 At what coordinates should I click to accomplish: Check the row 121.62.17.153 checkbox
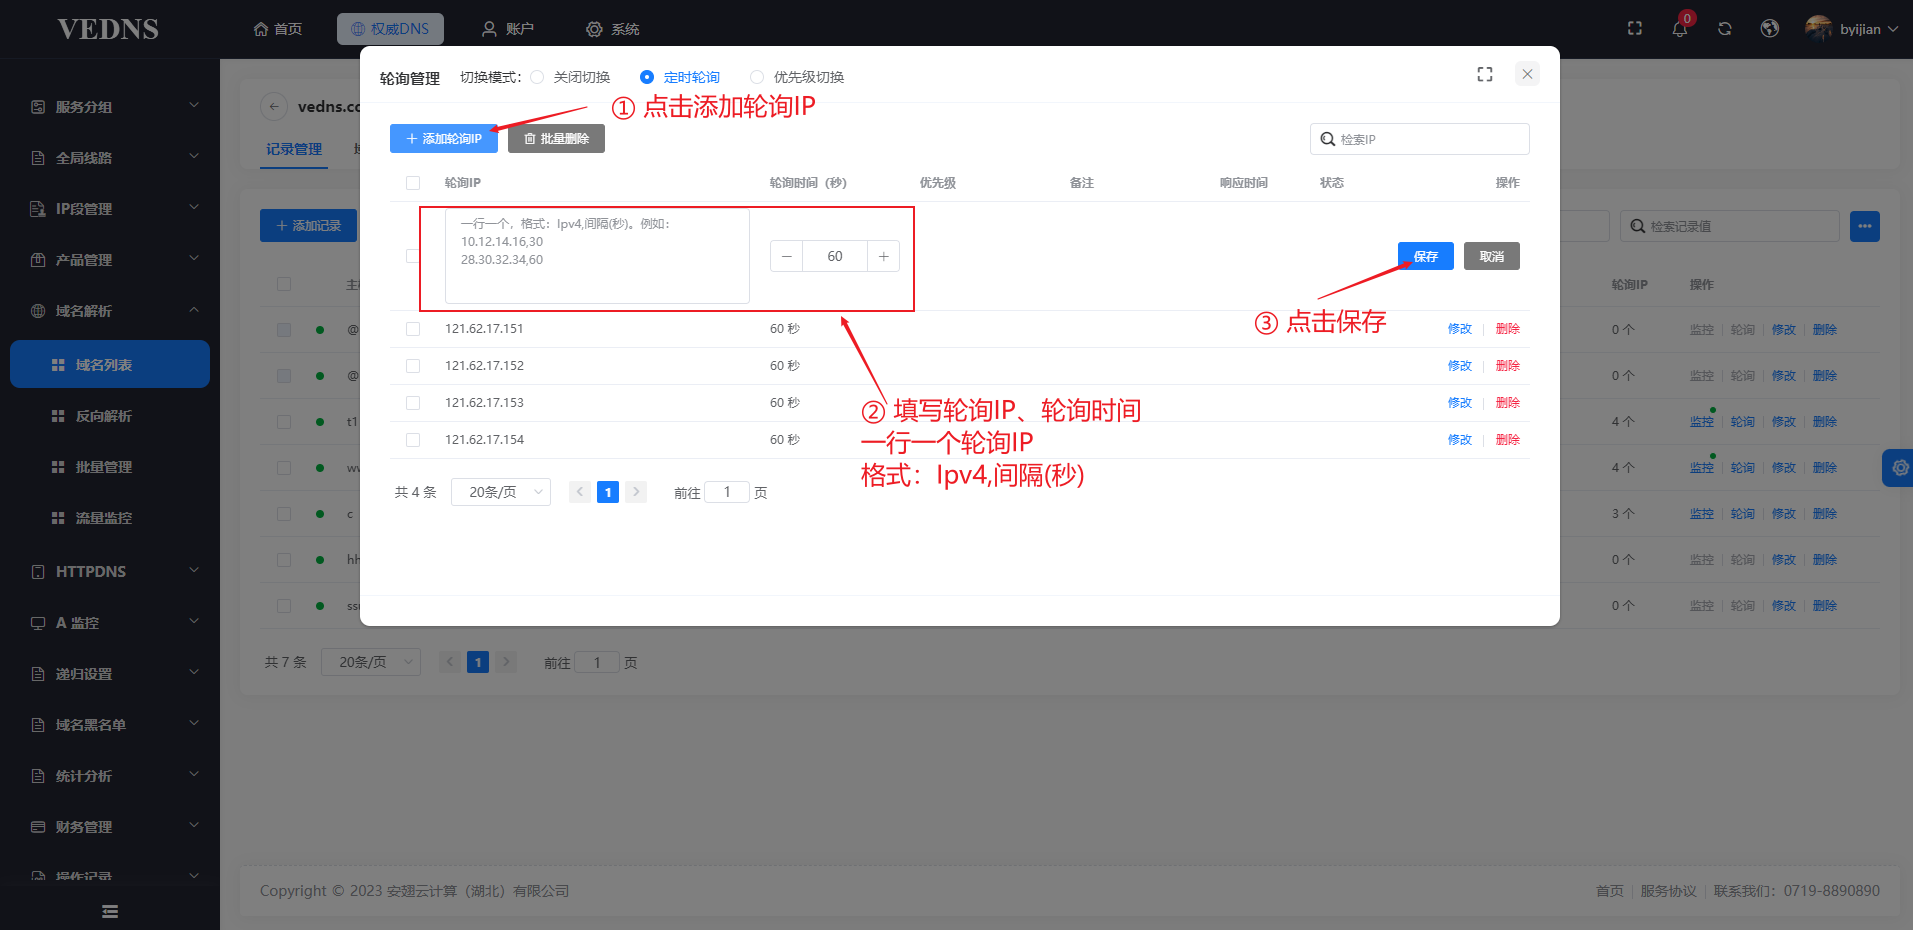413,403
